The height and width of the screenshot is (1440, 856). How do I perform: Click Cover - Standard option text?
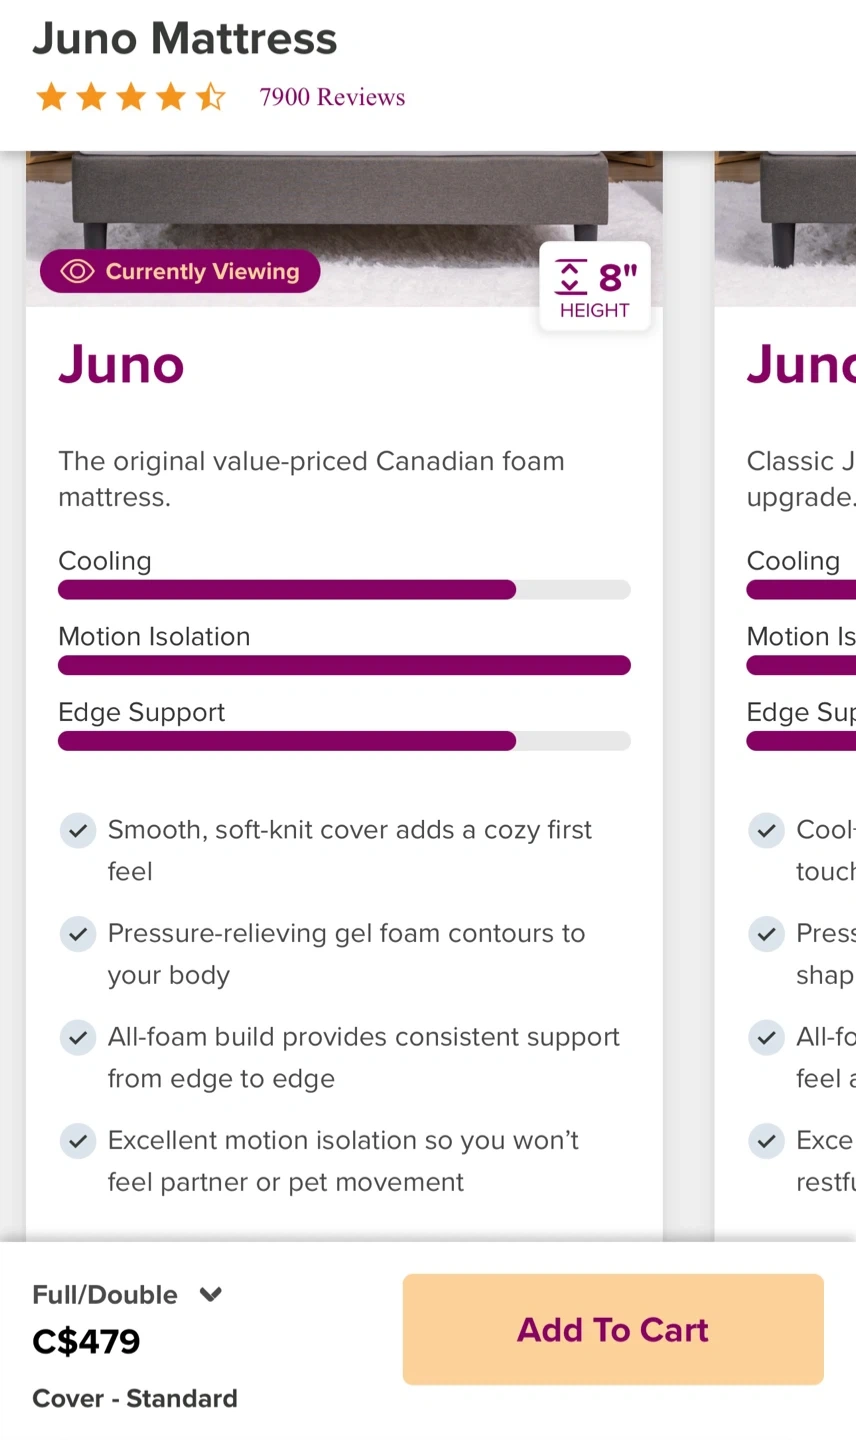[135, 1398]
